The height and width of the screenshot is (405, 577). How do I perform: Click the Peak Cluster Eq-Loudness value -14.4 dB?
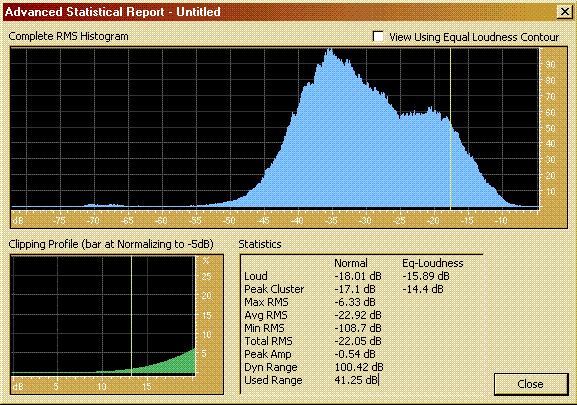coord(423,289)
